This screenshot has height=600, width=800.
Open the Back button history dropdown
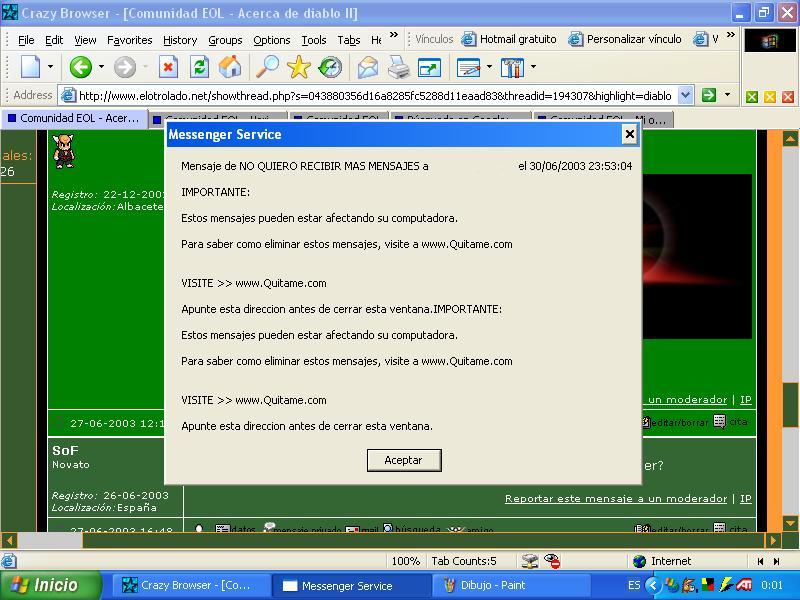pos(101,67)
